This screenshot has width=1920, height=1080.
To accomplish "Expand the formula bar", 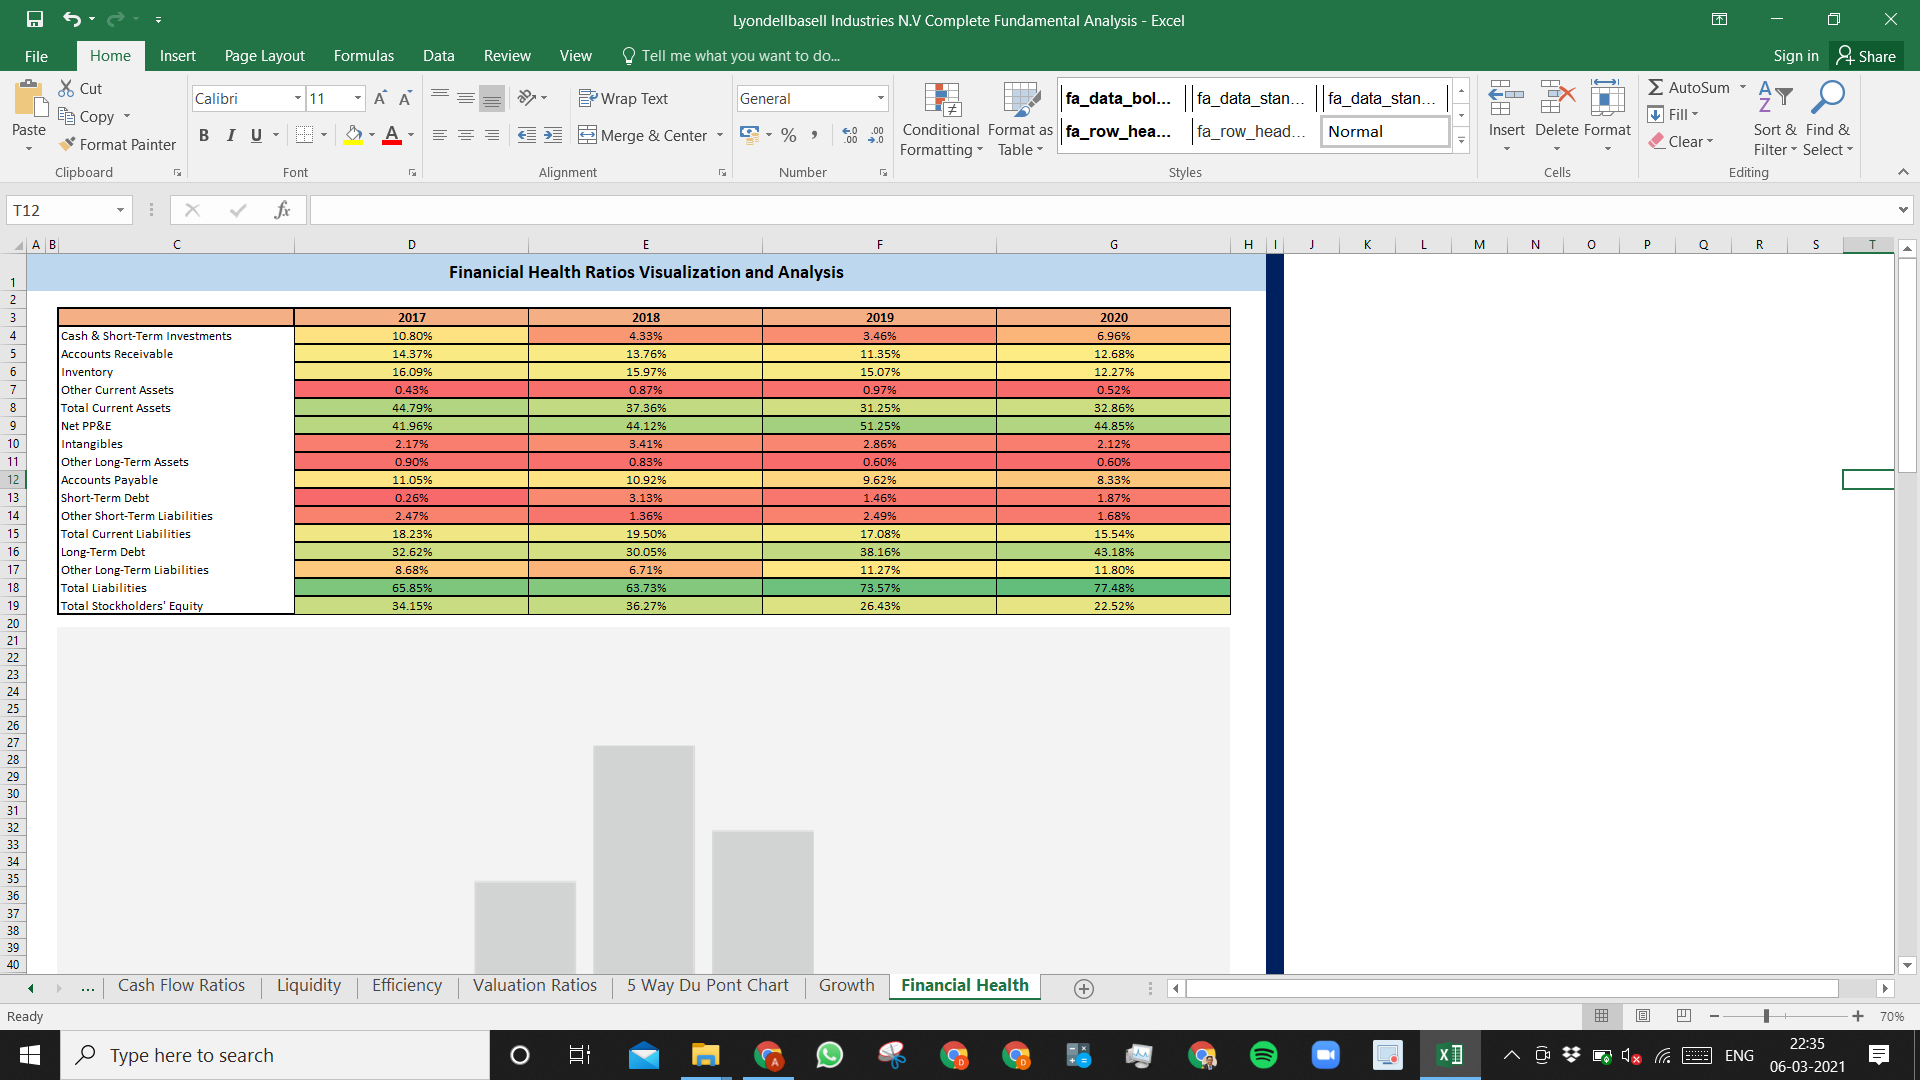I will click(x=1902, y=210).
